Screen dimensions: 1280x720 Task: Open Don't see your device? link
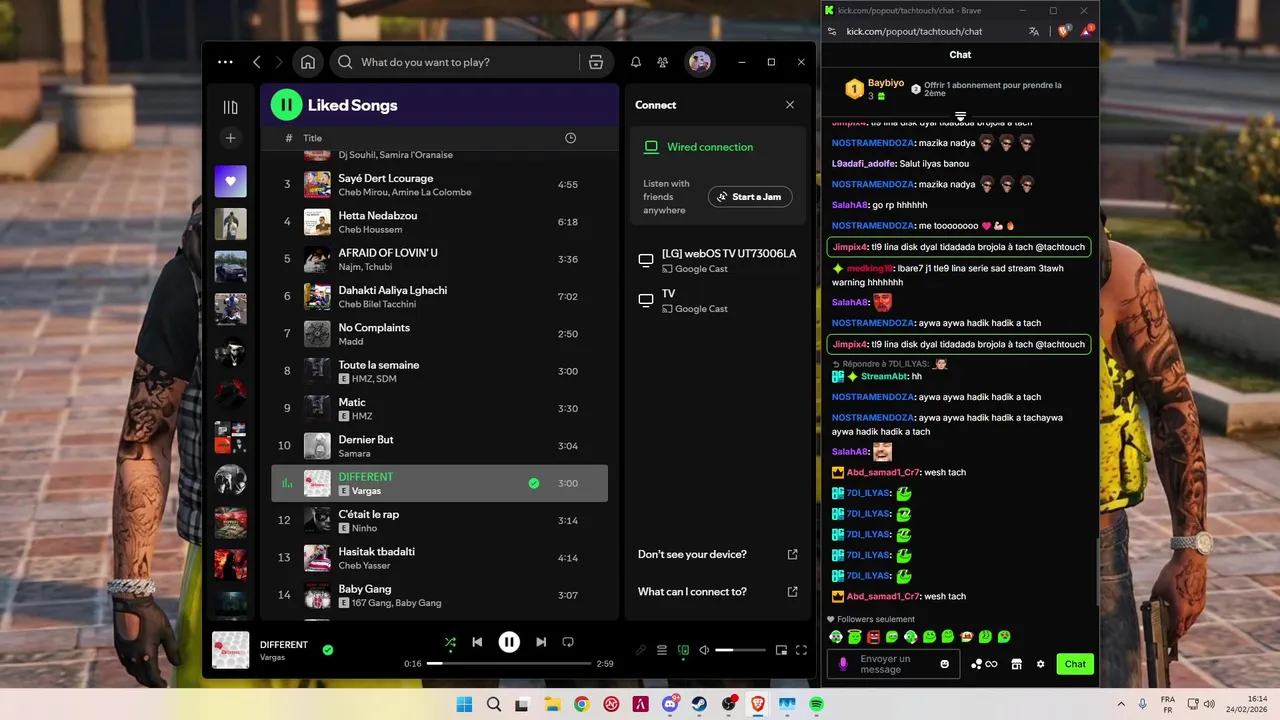coord(718,554)
